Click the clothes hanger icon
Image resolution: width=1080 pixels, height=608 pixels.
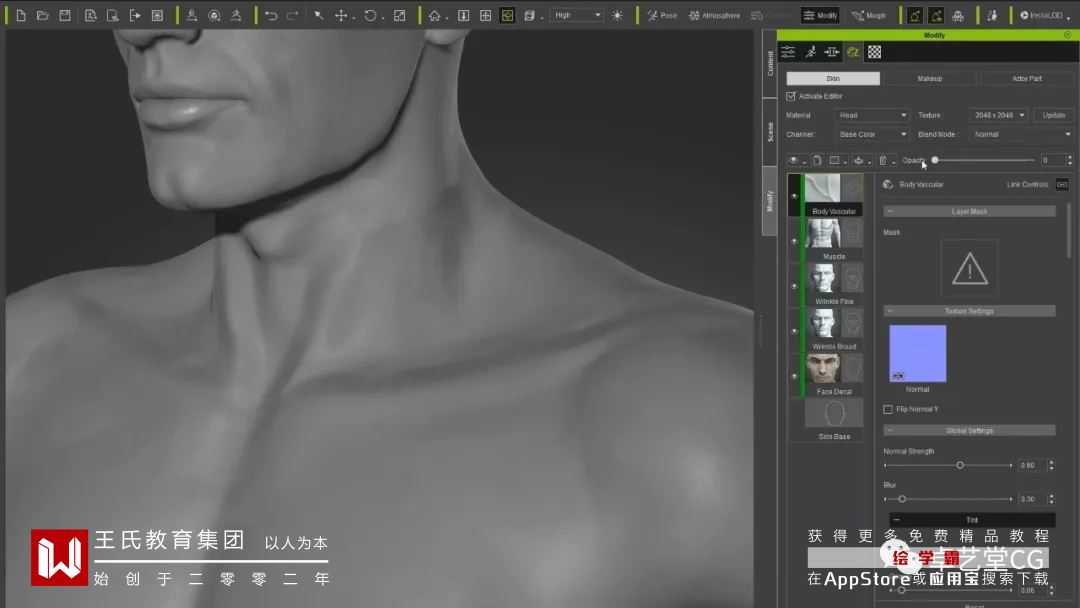236,15
